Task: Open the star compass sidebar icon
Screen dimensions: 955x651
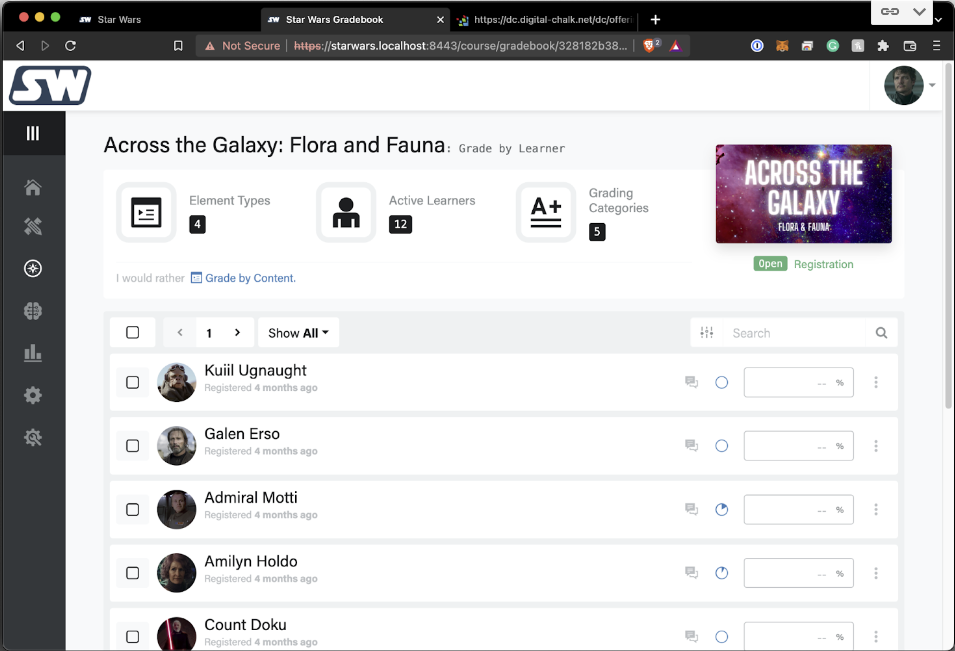Action: click(x=33, y=269)
